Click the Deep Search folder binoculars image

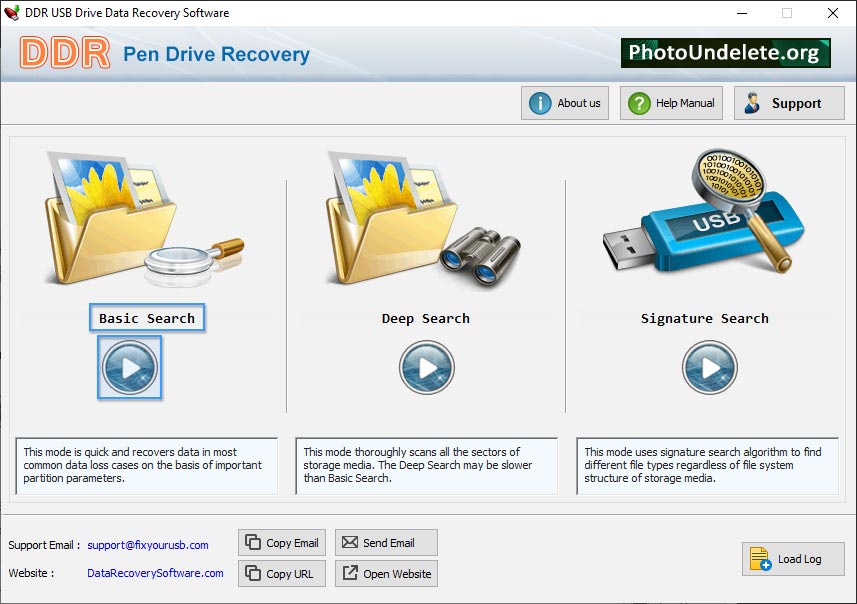[424, 219]
